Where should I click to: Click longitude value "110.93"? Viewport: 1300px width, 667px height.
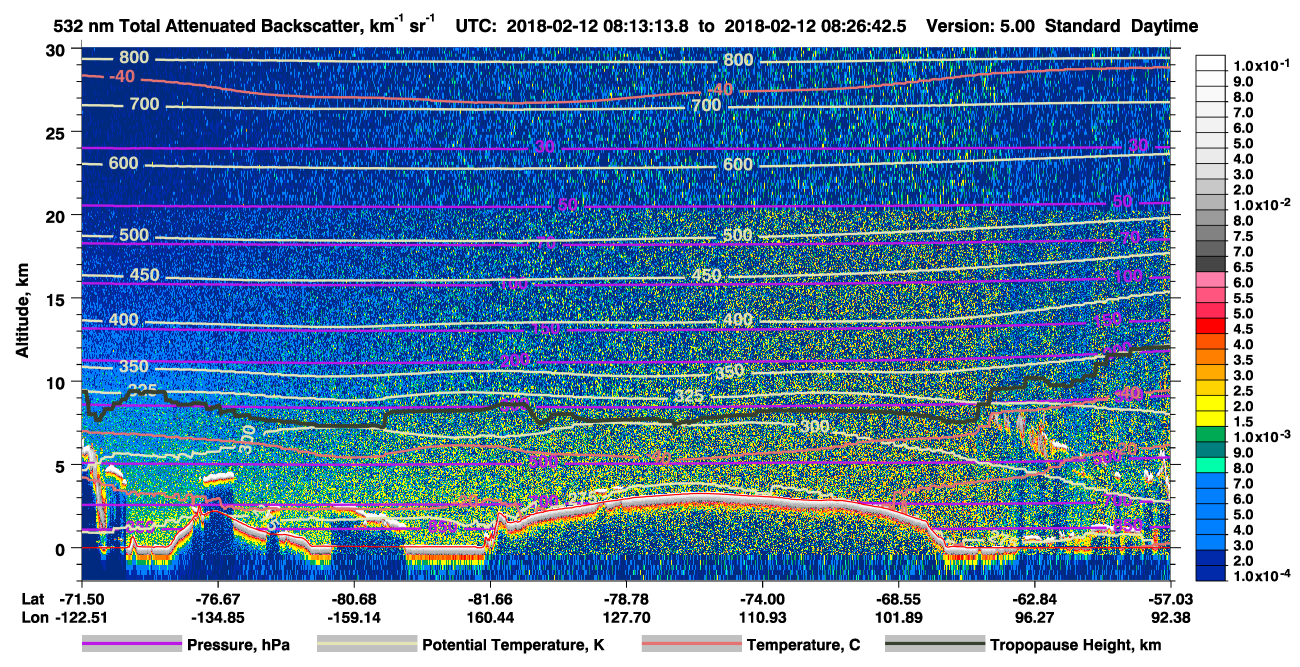click(762, 617)
